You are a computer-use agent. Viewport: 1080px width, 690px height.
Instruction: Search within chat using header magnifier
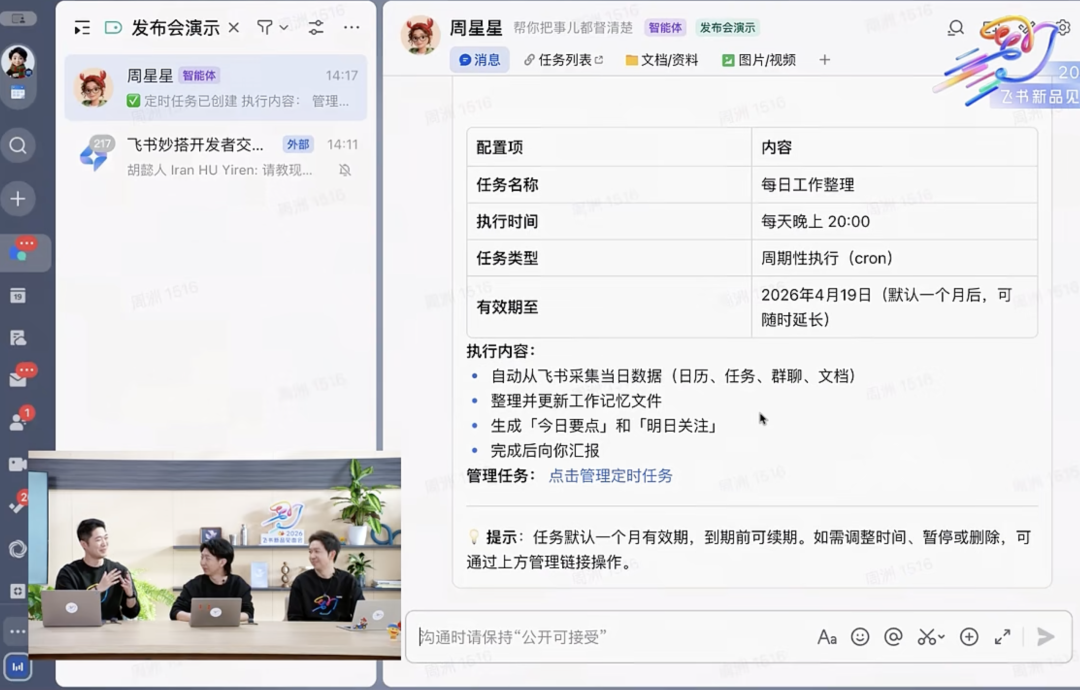pyautogui.click(x=956, y=28)
